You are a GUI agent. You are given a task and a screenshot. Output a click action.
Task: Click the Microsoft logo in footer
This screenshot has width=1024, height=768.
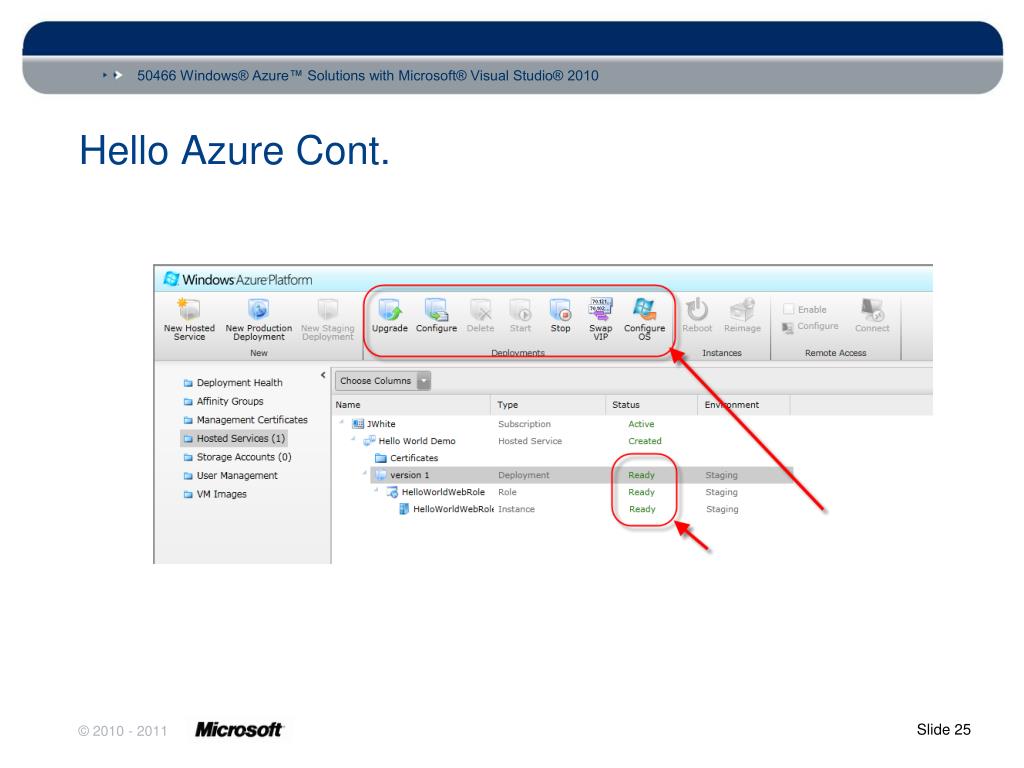point(238,729)
